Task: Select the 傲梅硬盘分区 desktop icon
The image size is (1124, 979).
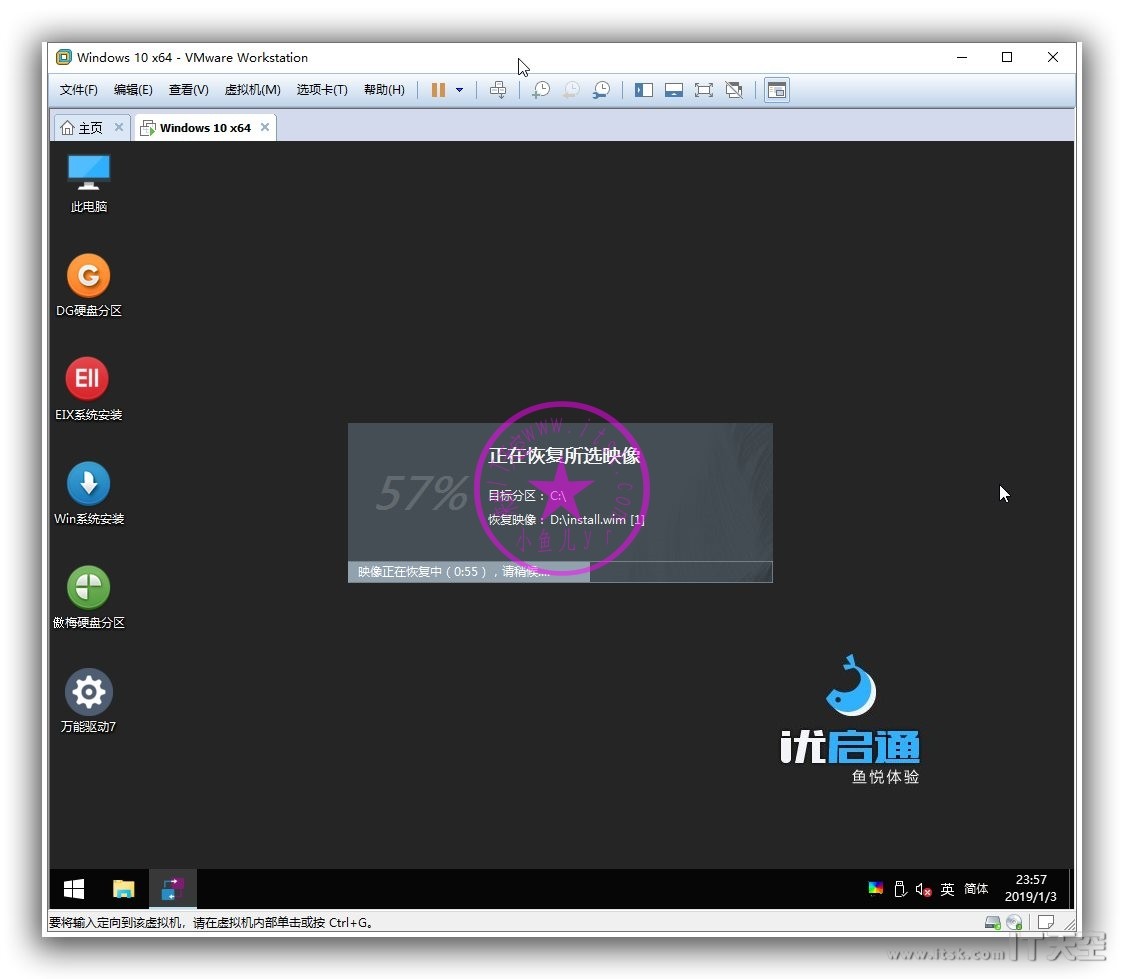Action: pos(89,597)
